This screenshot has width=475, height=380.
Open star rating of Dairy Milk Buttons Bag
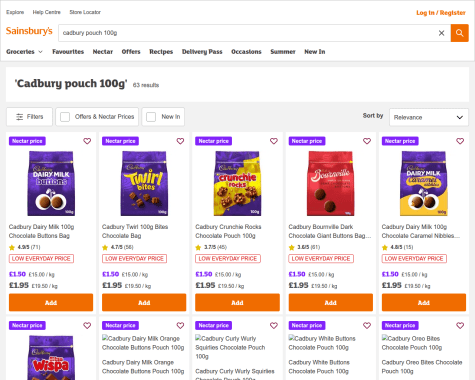click(x=24, y=247)
